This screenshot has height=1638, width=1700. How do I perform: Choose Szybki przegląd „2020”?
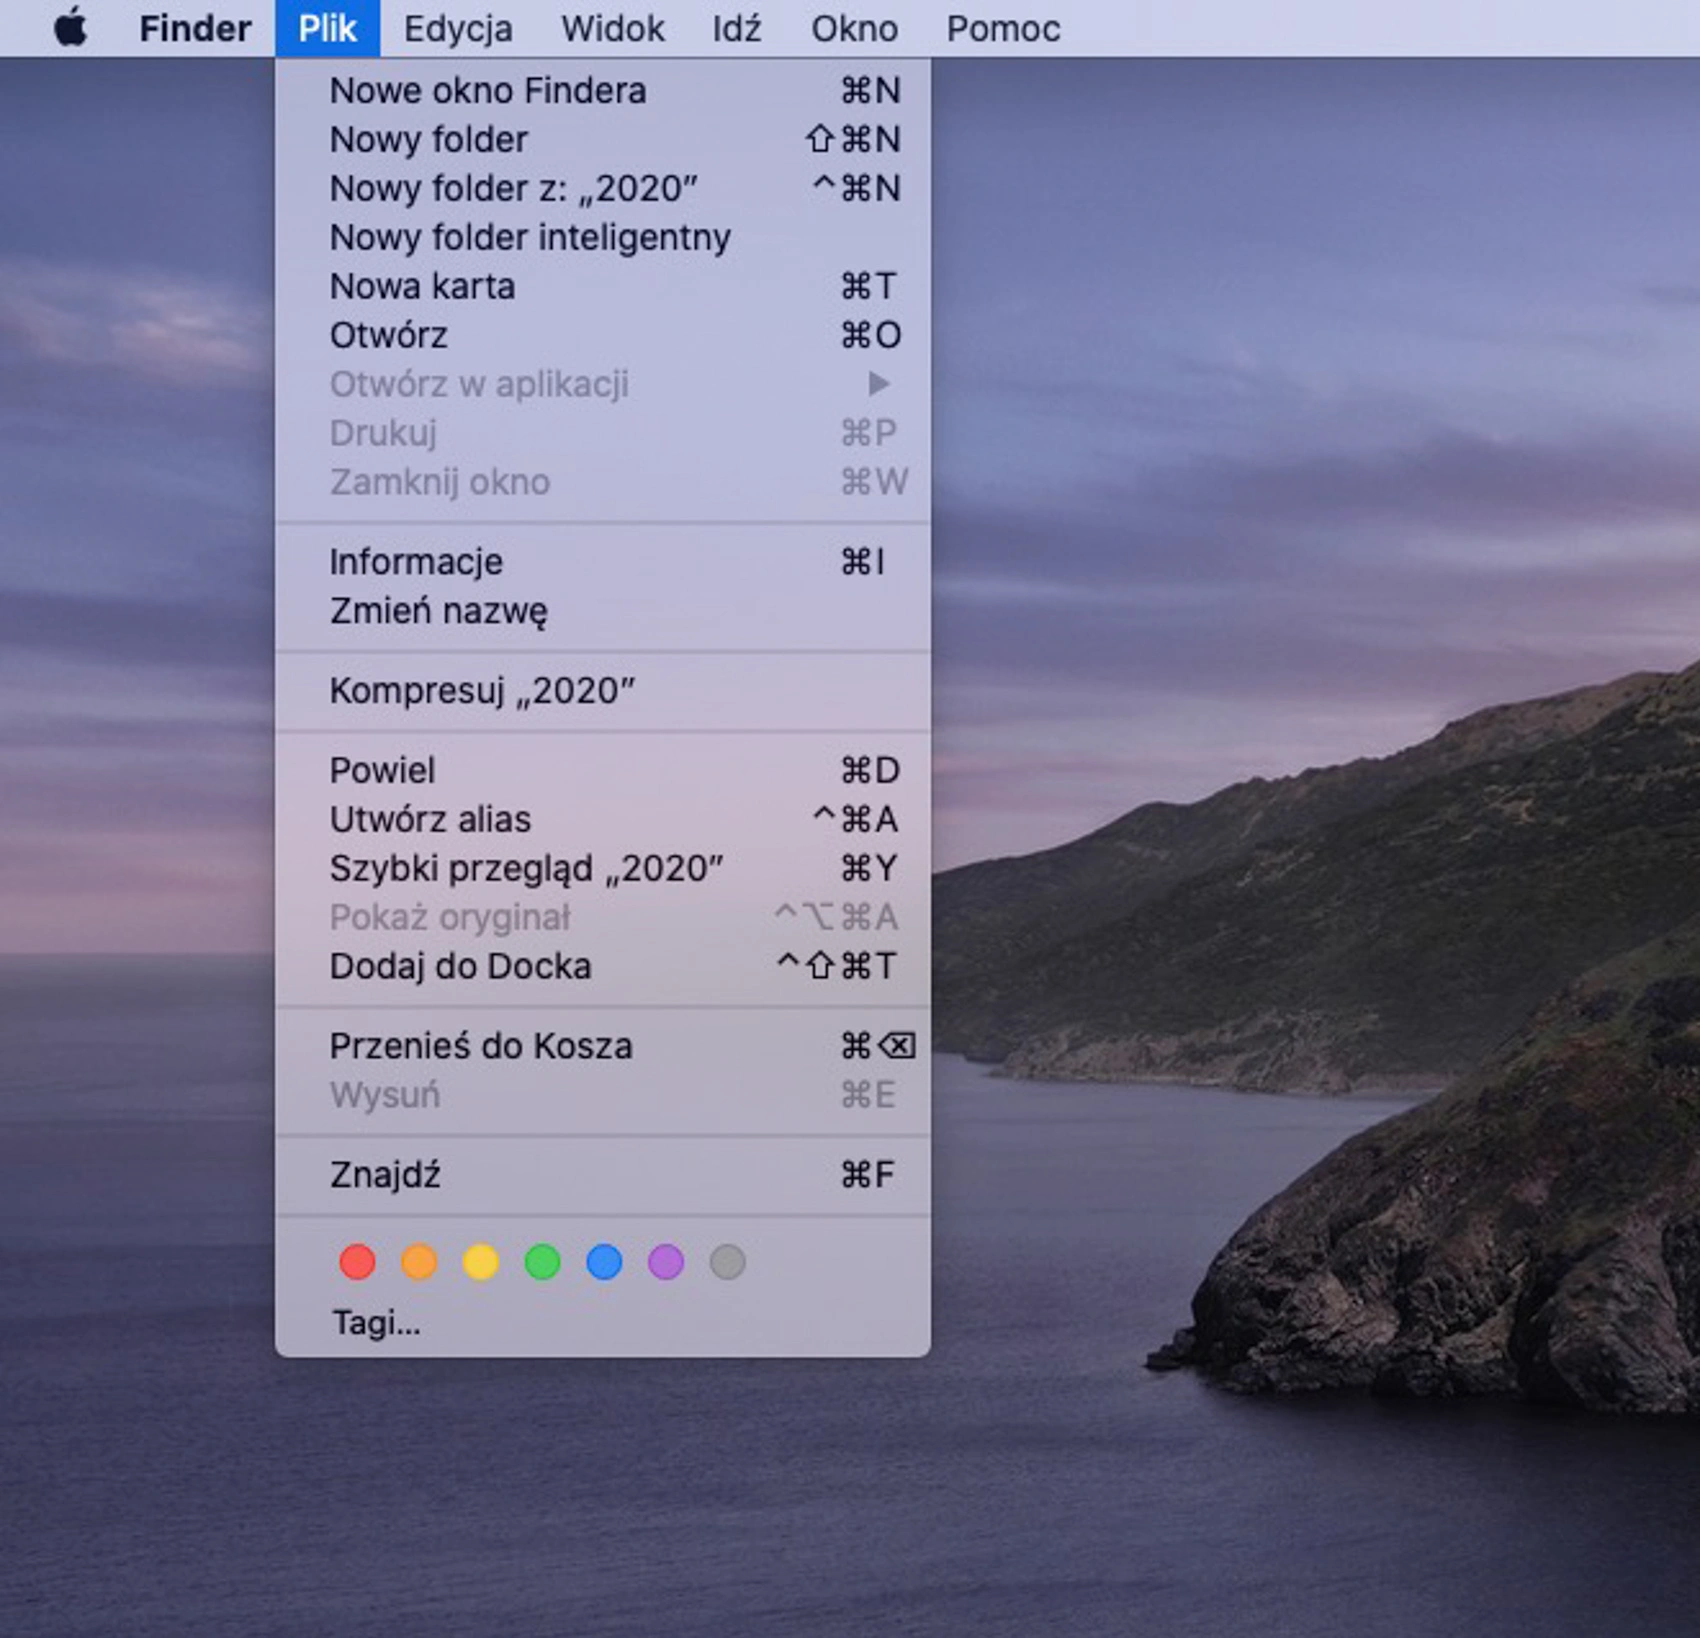[603, 869]
